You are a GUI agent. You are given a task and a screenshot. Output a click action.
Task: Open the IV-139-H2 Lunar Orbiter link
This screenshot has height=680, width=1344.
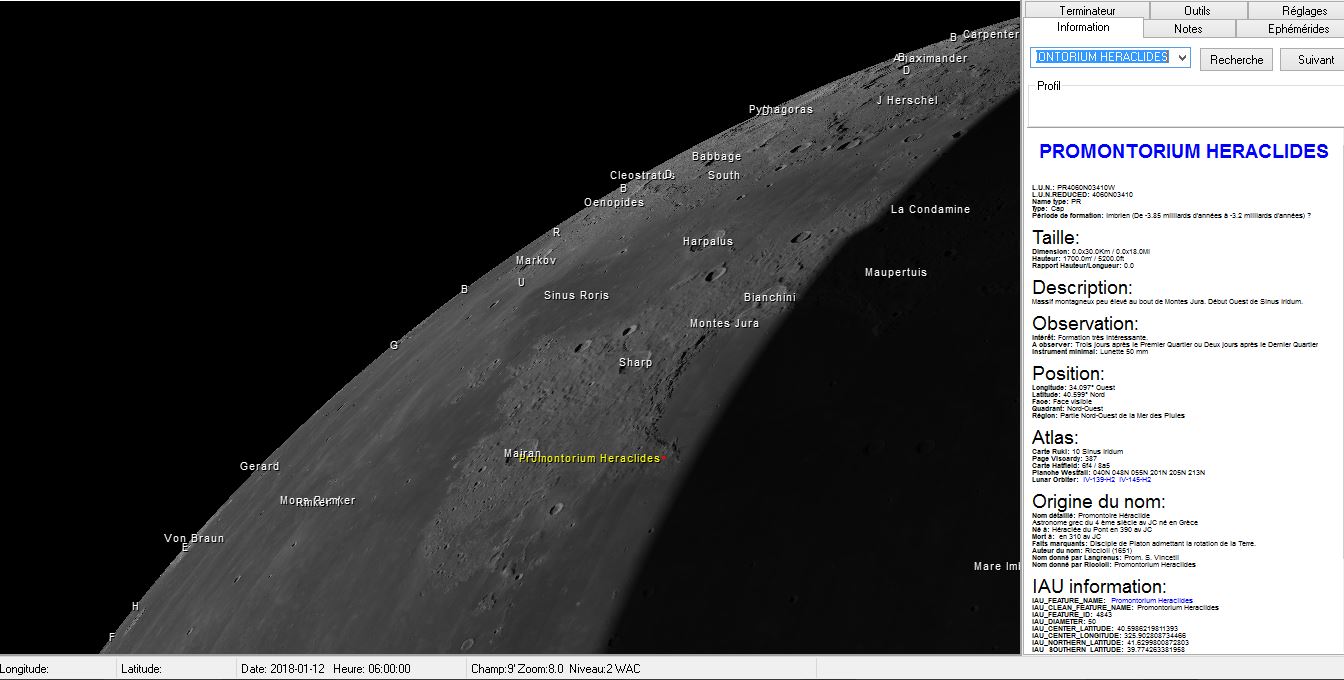[x=1098, y=480]
